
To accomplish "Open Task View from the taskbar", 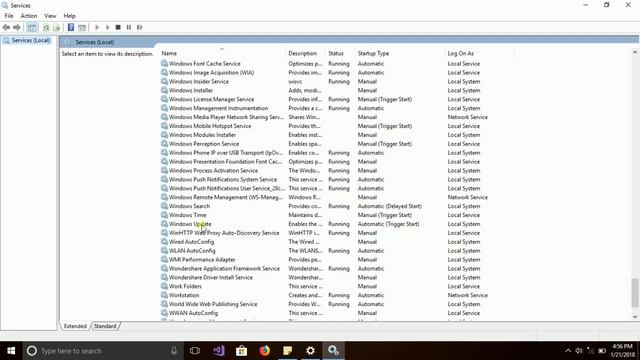I will (195, 351).
